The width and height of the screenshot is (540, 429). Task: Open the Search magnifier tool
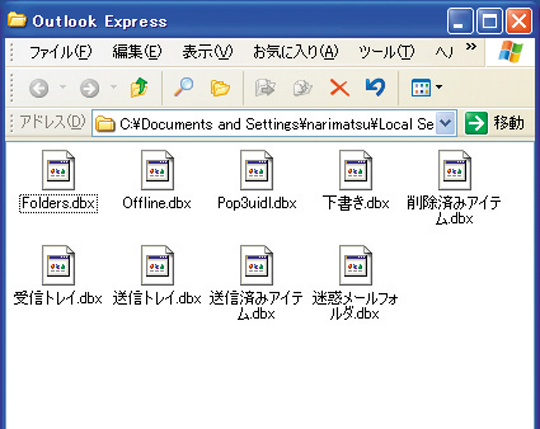click(184, 87)
